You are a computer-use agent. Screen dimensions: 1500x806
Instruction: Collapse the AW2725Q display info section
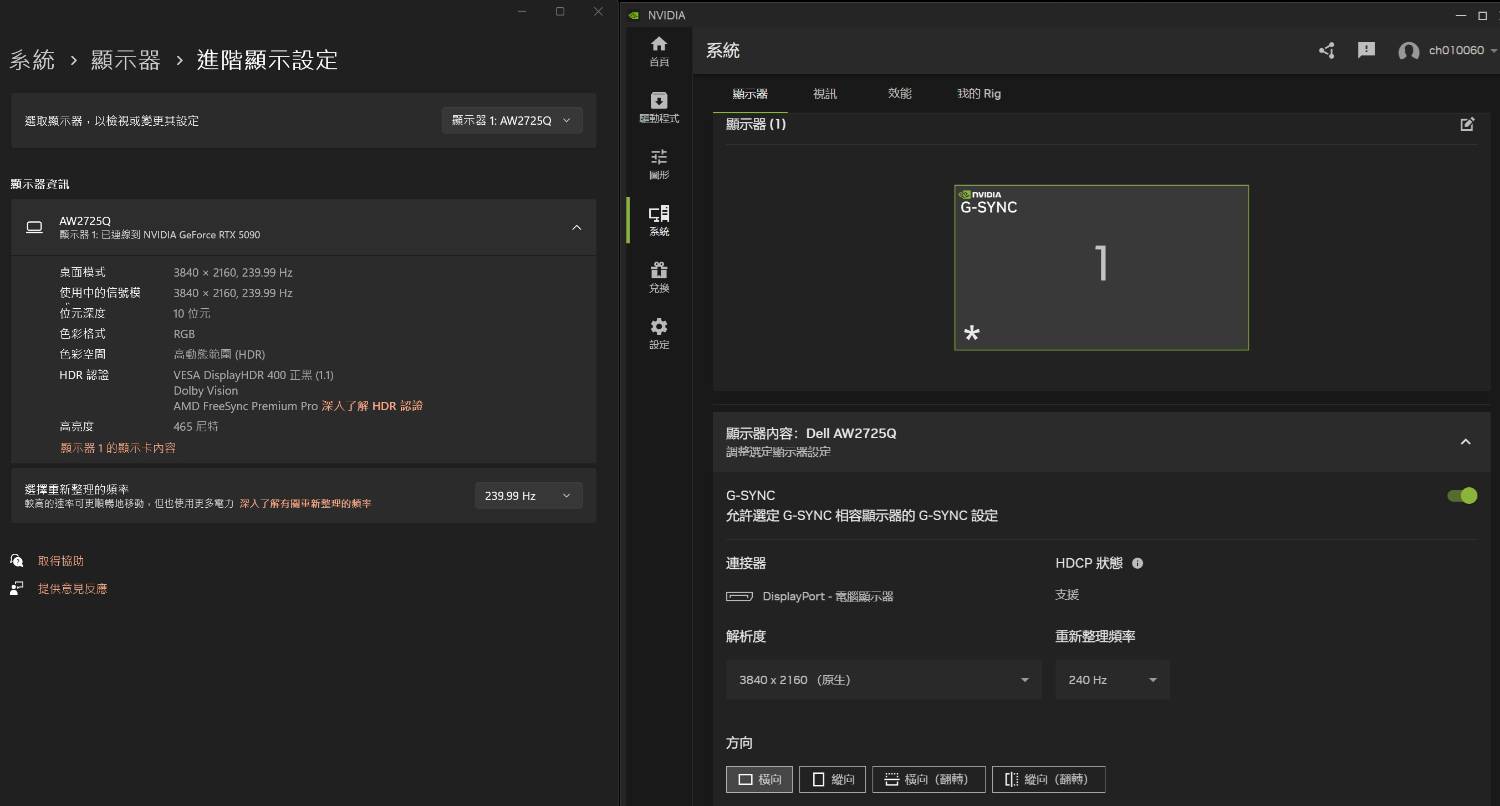coord(576,227)
